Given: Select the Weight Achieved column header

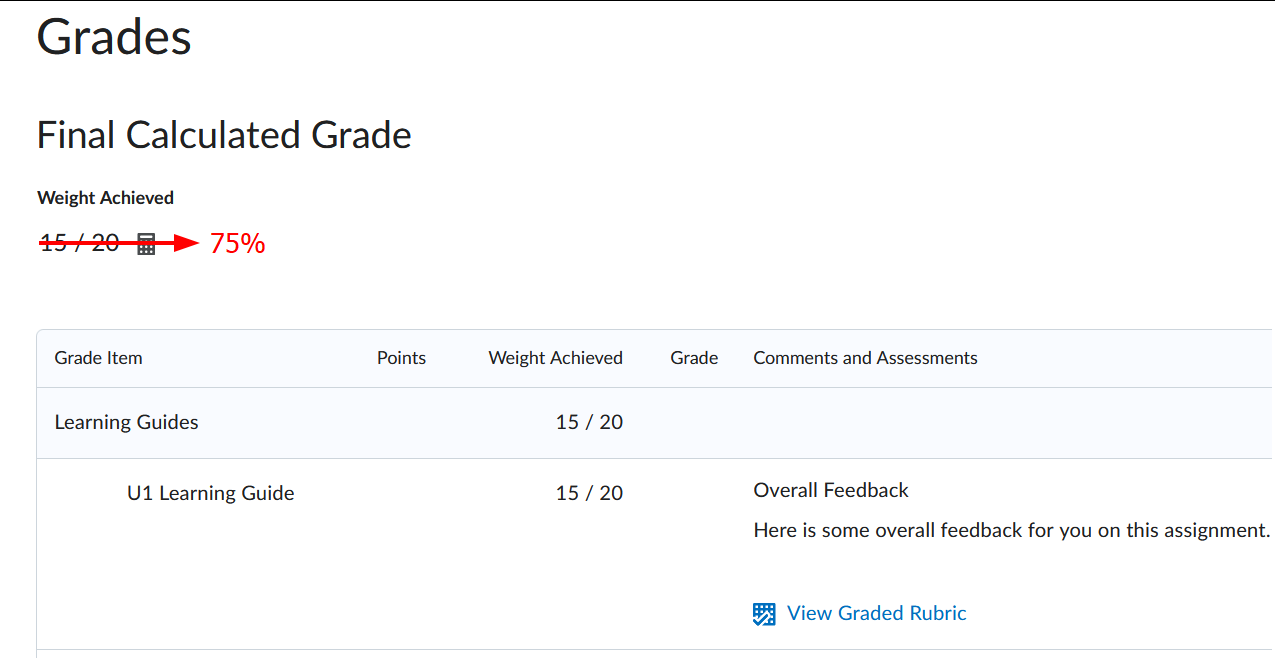Looking at the screenshot, I should pos(555,358).
